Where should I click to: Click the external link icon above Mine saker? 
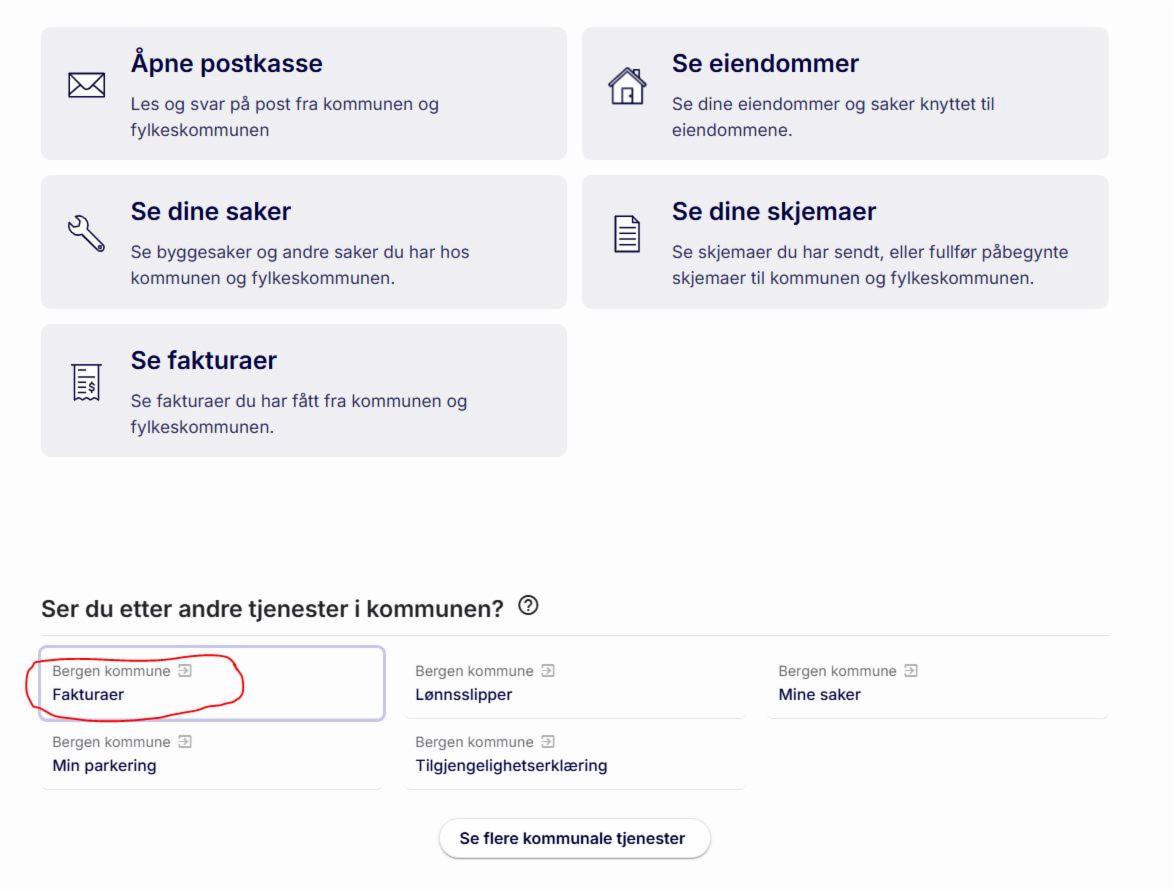[x=911, y=671]
